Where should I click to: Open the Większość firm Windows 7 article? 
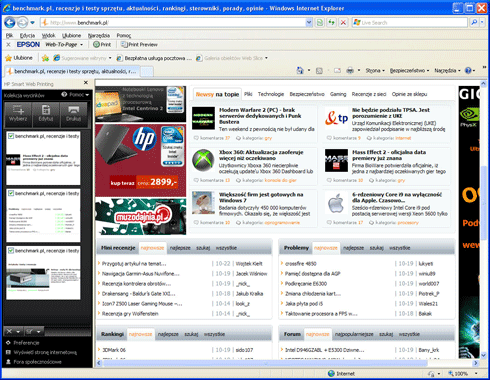(261, 197)
